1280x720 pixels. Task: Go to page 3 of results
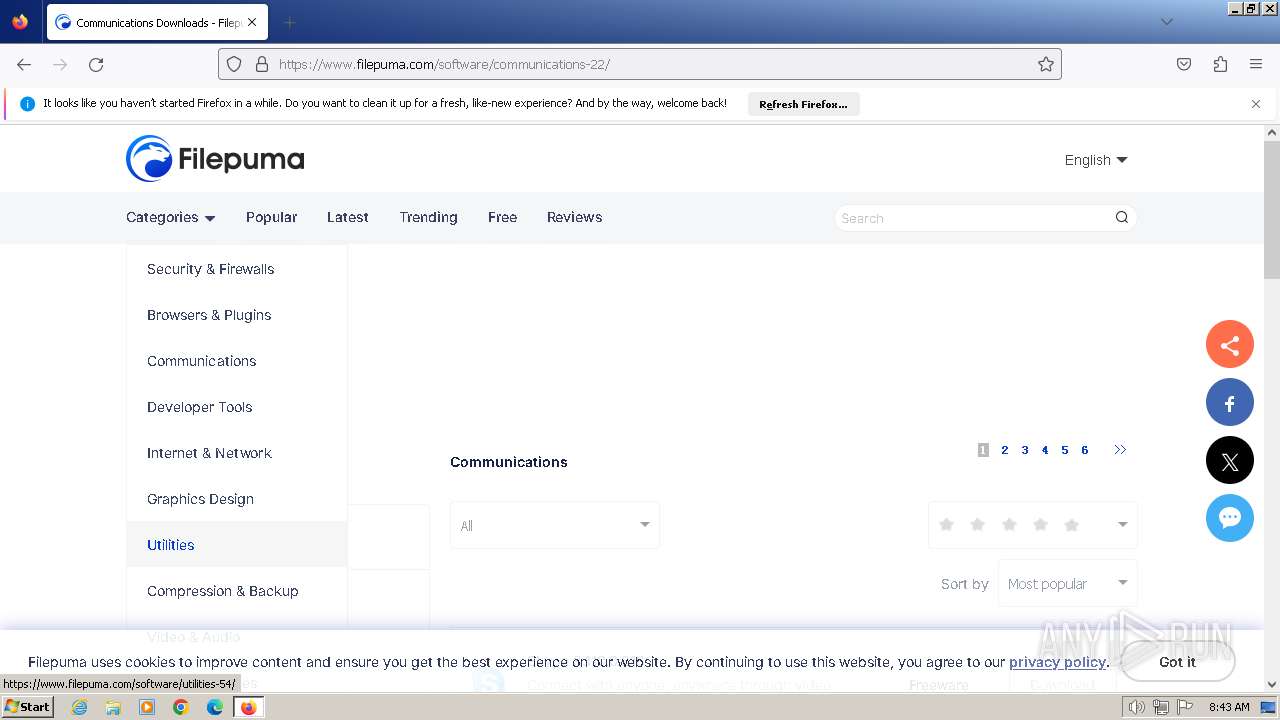(x=1024, y=450)
